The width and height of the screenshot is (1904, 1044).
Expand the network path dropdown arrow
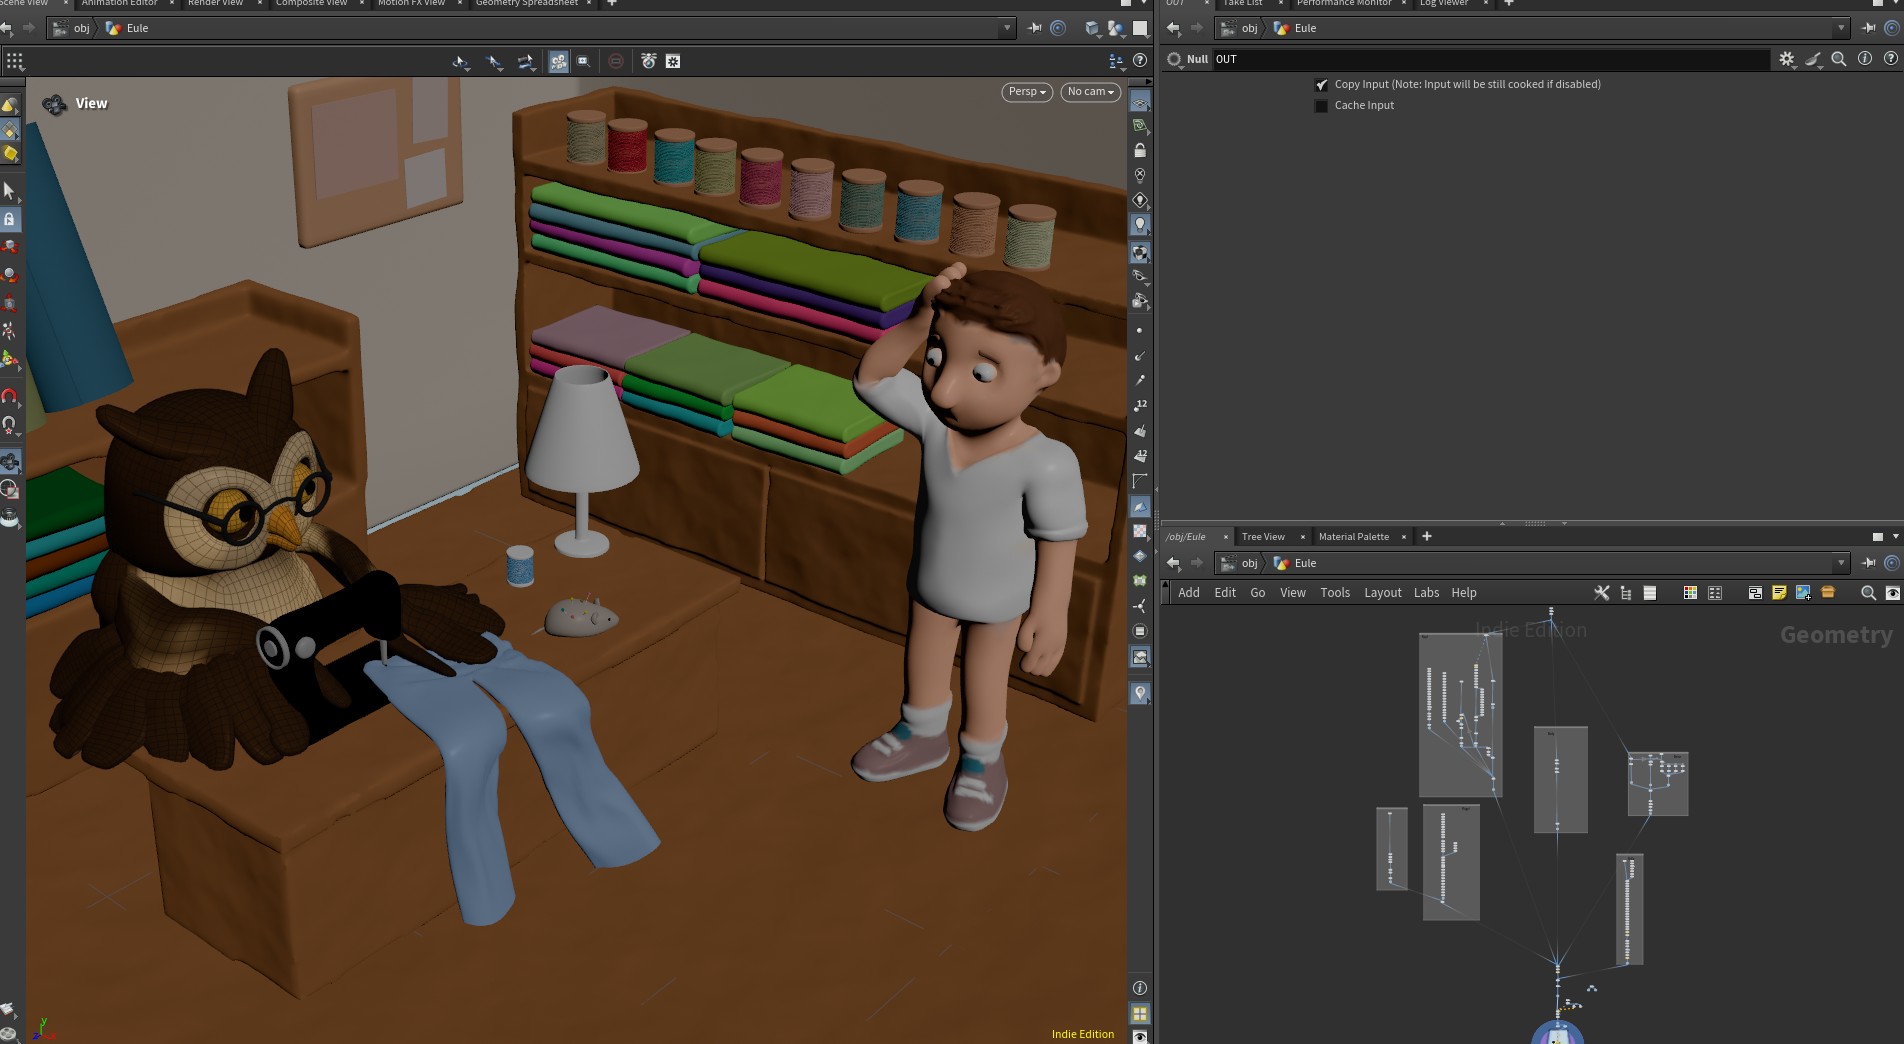coord(1841,563)
